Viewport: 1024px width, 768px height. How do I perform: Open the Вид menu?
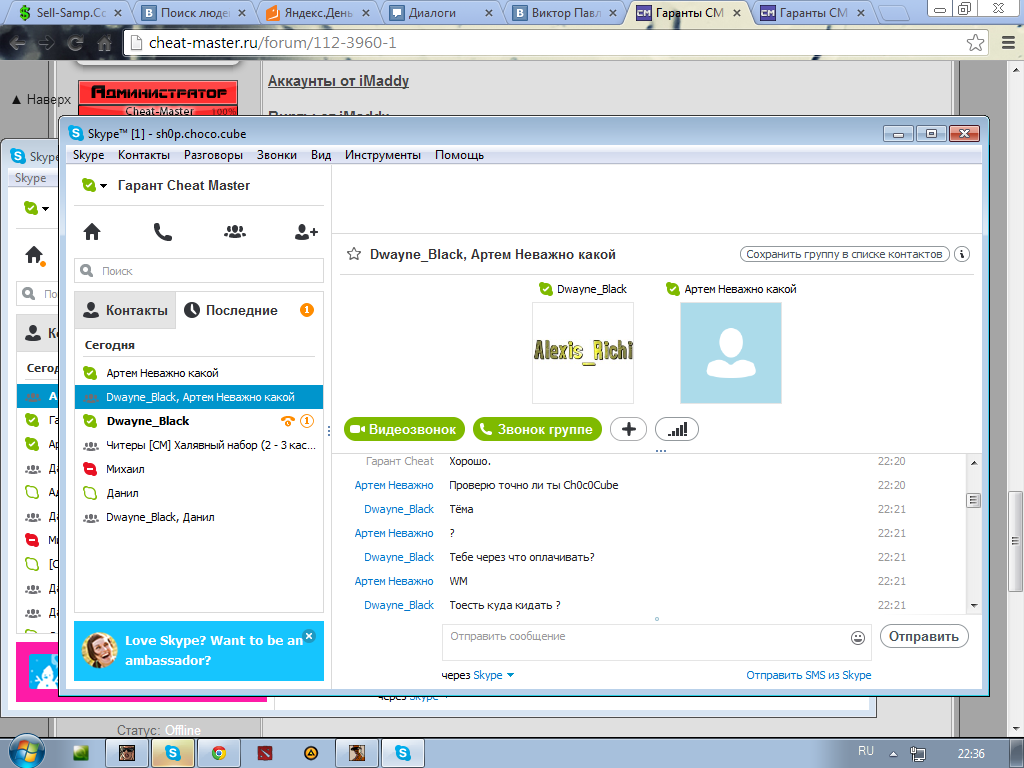[321, 155]
